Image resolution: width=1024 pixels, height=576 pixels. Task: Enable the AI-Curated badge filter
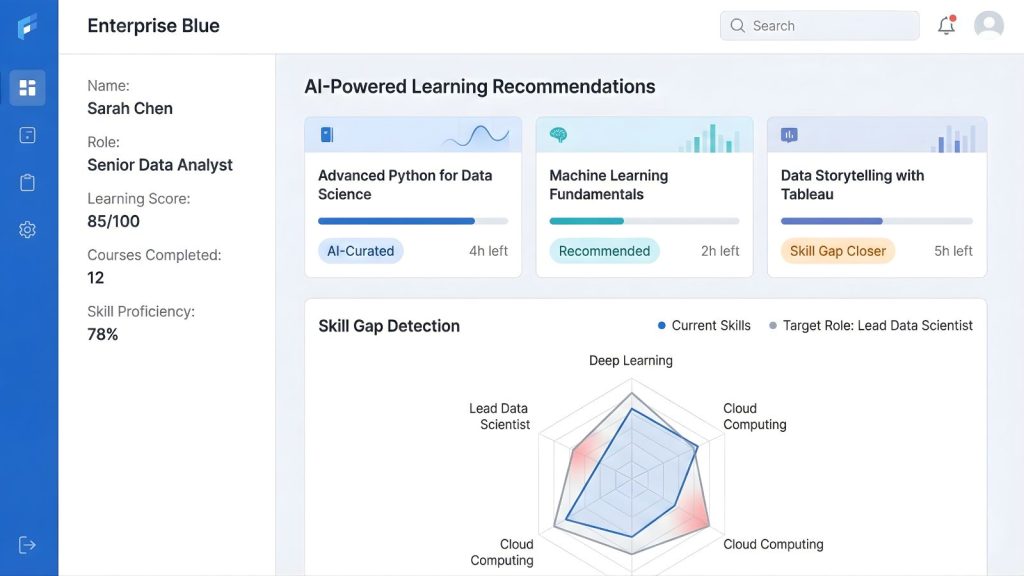coord(360,251)
